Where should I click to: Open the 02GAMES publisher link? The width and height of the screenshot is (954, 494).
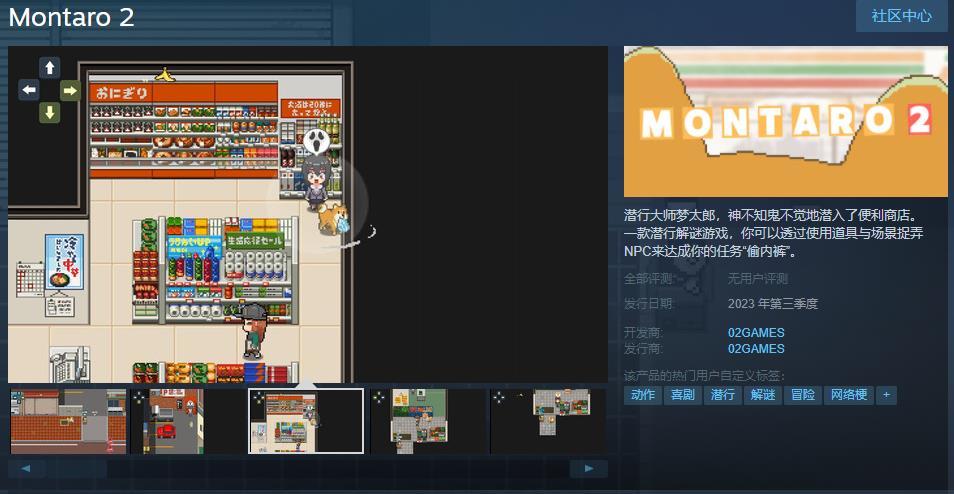(756, 349)
